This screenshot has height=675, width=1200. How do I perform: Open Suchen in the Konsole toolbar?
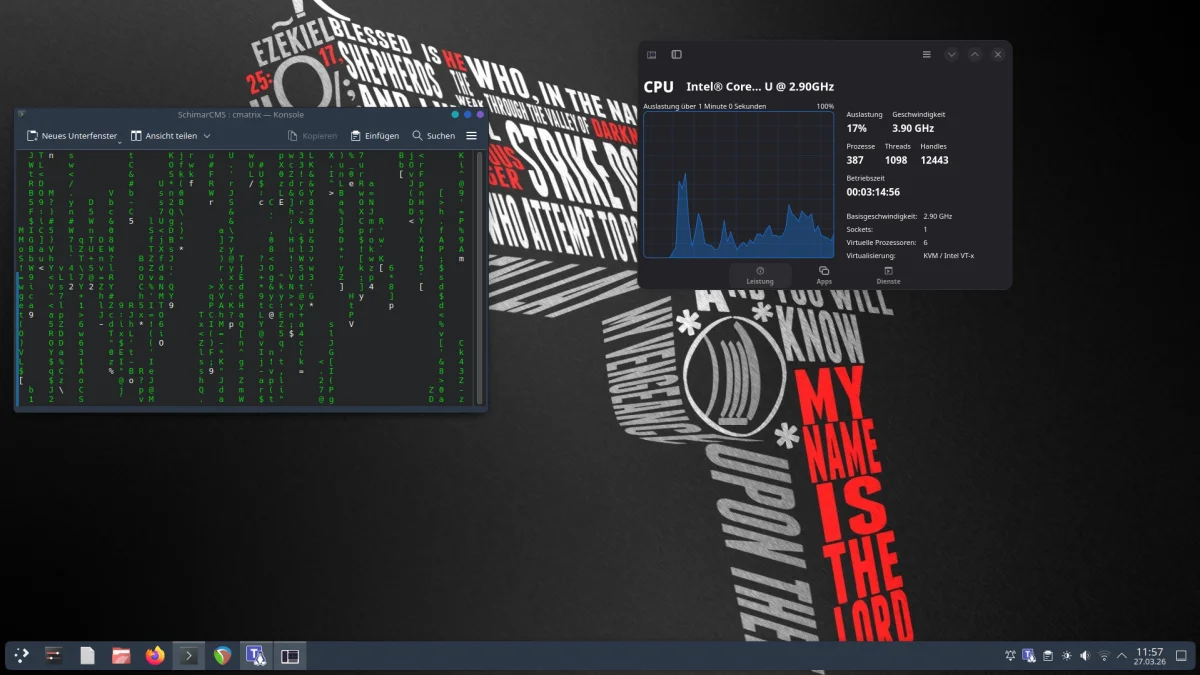click(433, 136)
